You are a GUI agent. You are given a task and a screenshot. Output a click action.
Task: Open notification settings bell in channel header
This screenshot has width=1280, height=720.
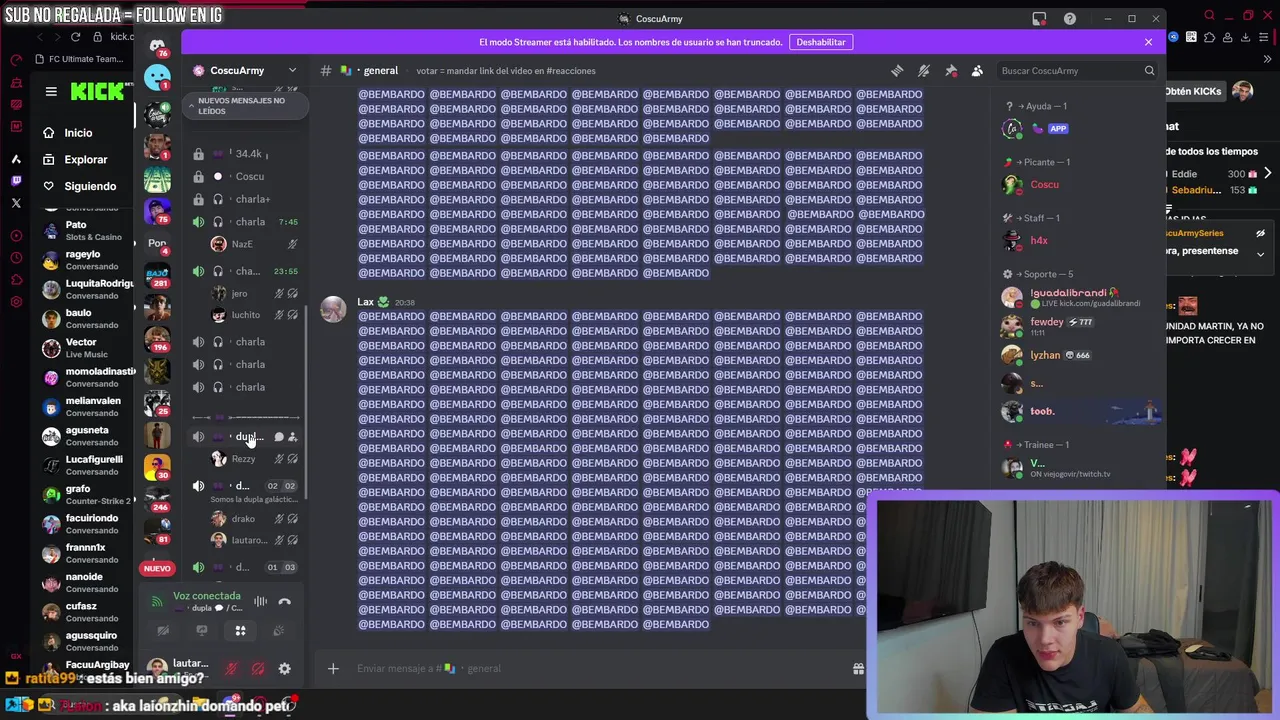[x=924, y=71]
